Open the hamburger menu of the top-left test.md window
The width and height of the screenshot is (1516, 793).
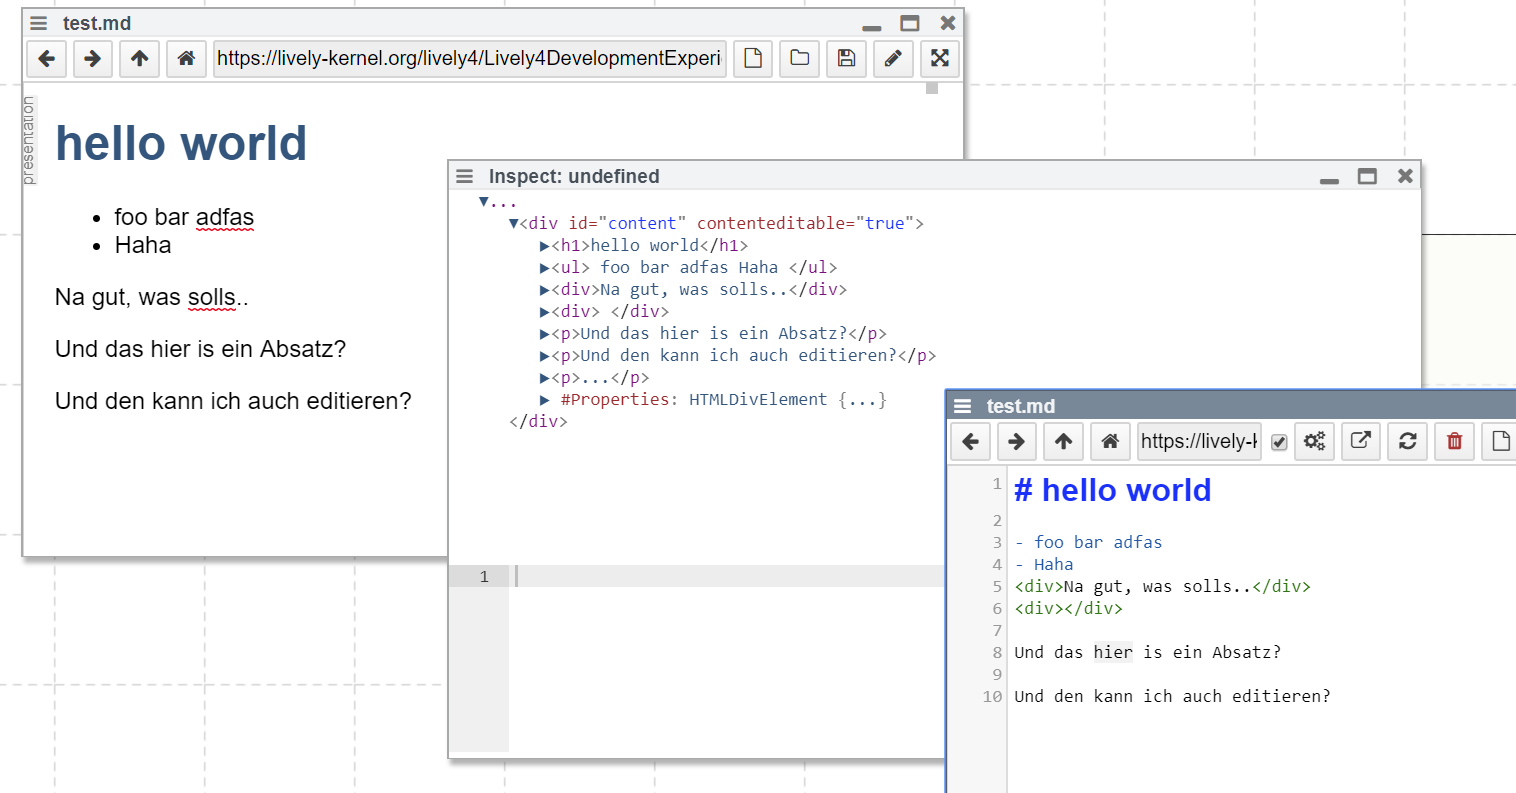pos(39,23)
